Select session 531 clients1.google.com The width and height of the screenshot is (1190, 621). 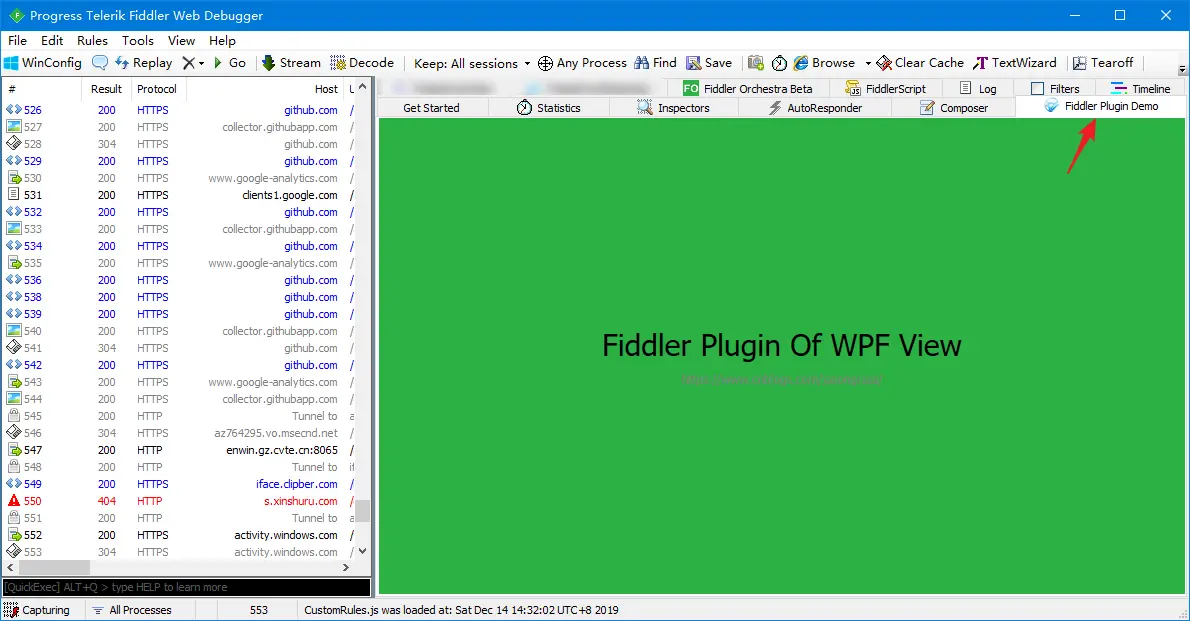pyautogui.click(x=179, y=195)
